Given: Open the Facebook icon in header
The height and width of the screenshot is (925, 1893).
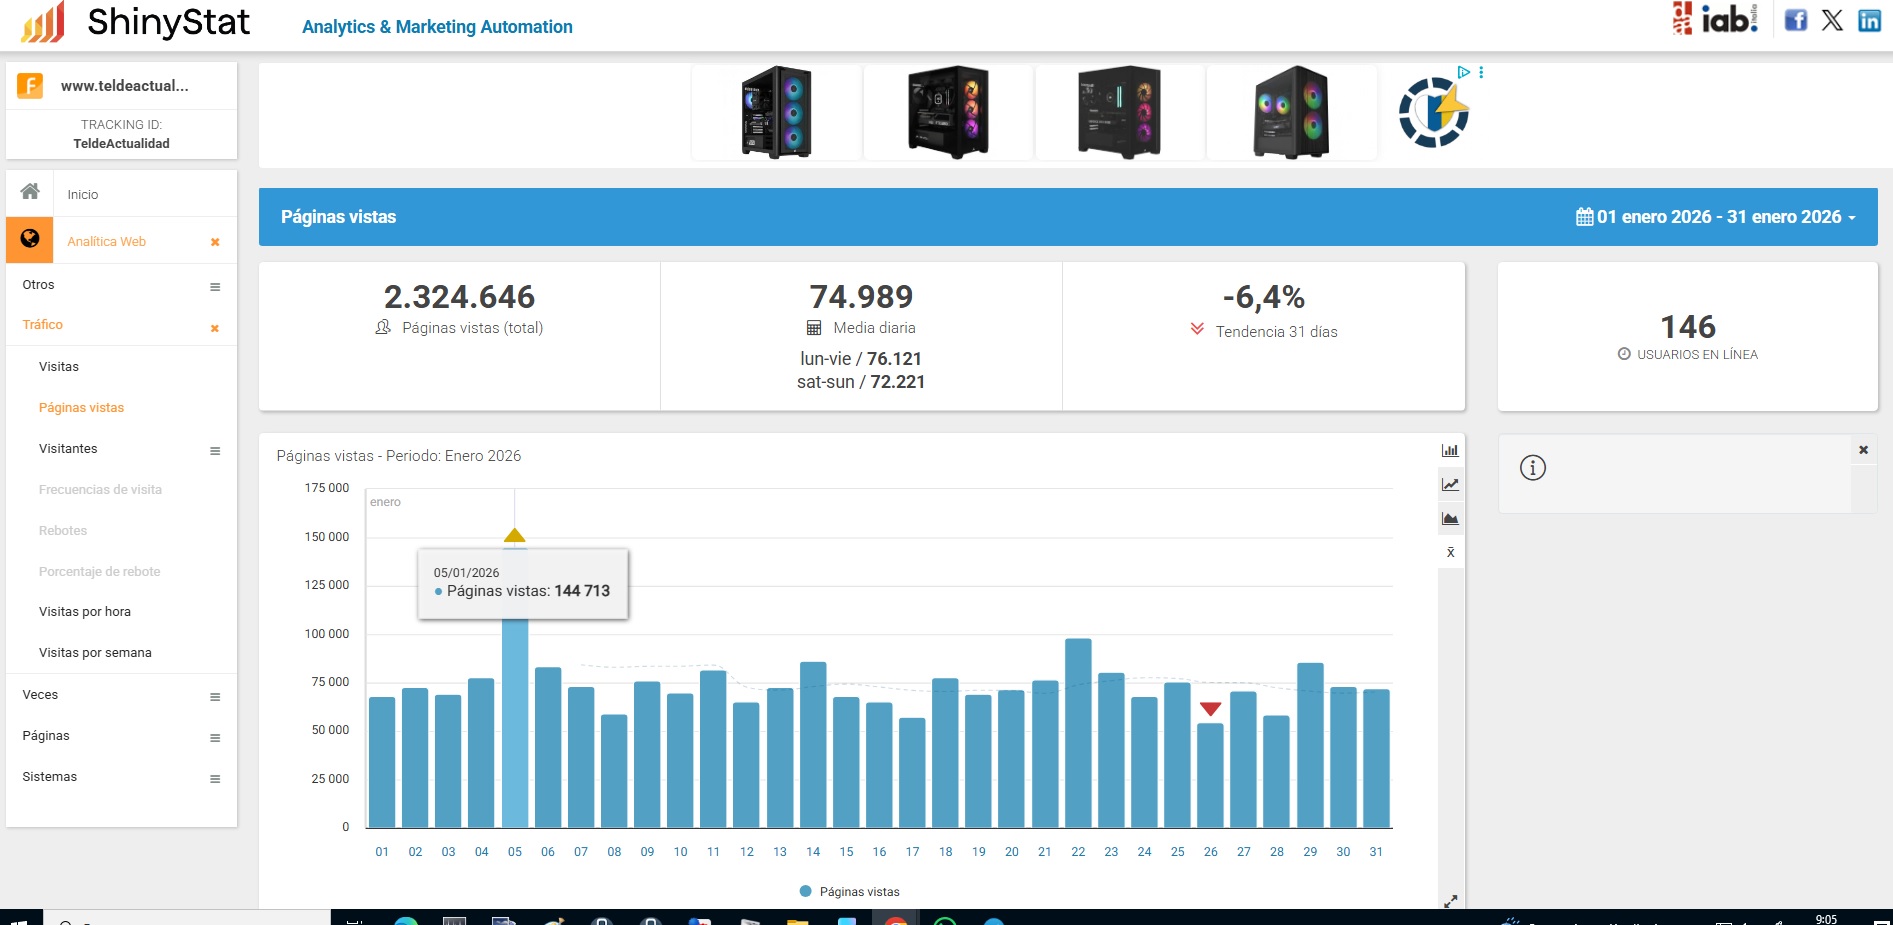Looking at the screenshot, I should pos(1796,20).
